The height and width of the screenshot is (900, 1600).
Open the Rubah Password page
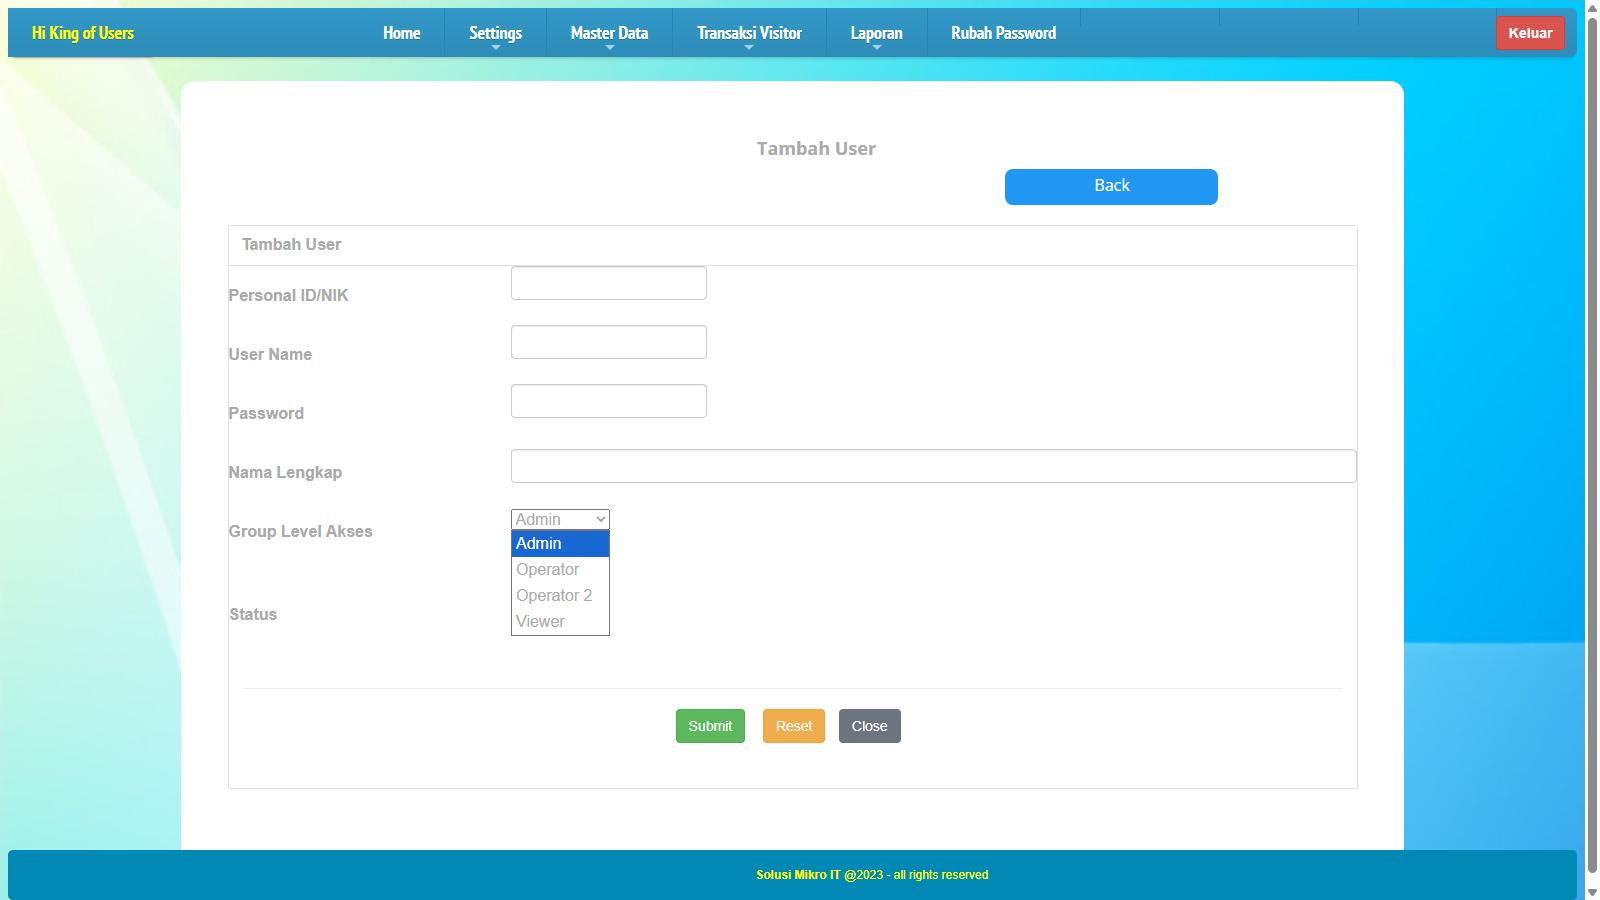pyautogui.click(x=1003, y=33)
